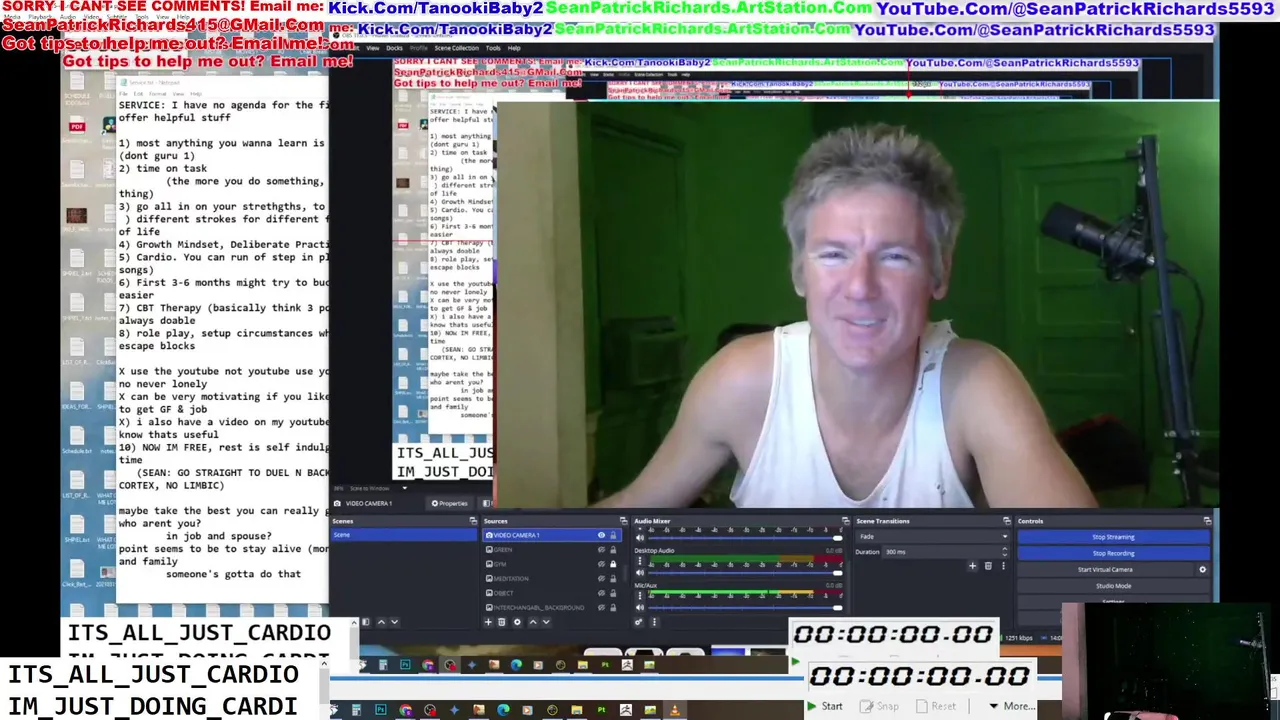Toggle visibility of GYM source
Viewport: 1280px width, 720px height.
(601, 564)
